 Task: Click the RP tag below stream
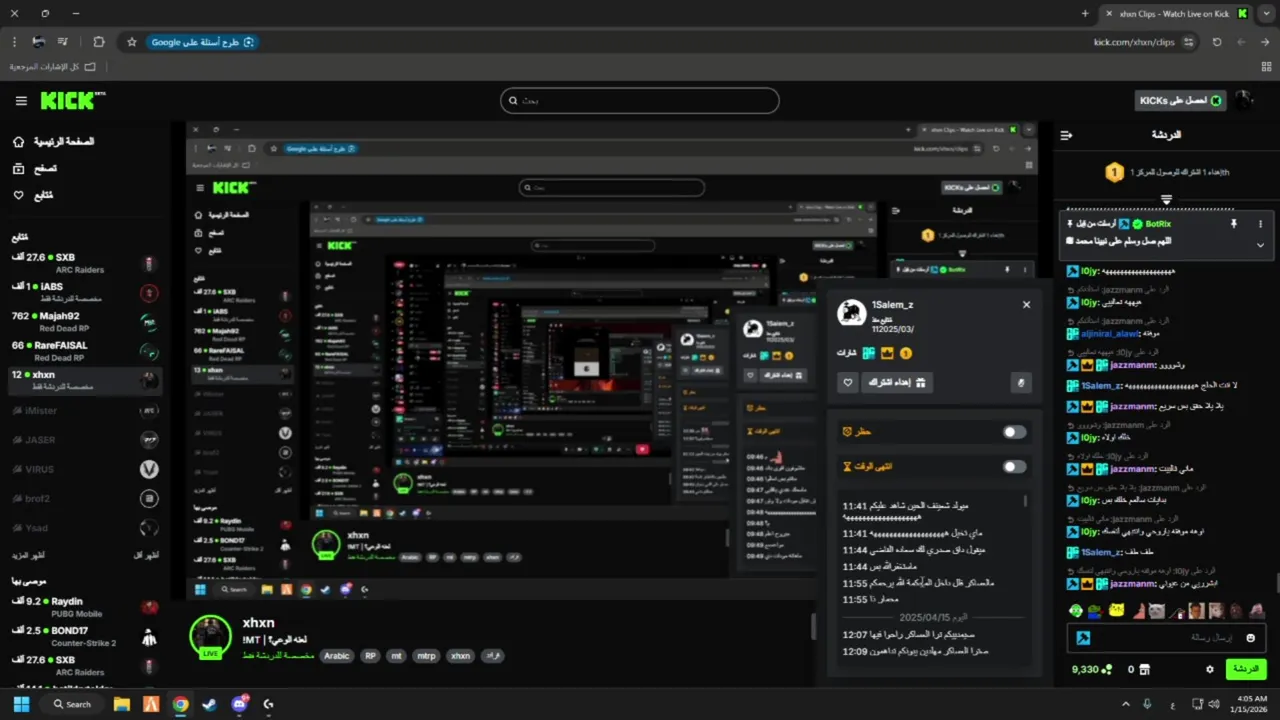pos(370,656)
